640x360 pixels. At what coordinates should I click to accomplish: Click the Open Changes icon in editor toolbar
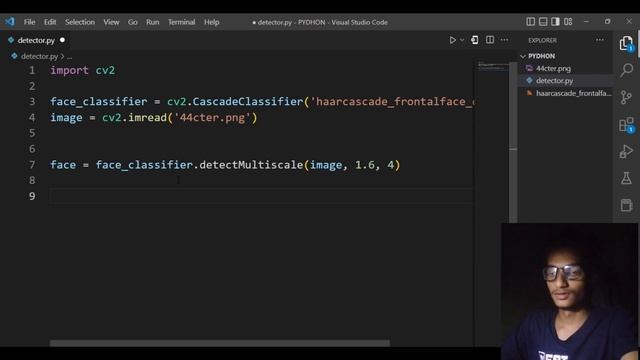pos(474,40)
